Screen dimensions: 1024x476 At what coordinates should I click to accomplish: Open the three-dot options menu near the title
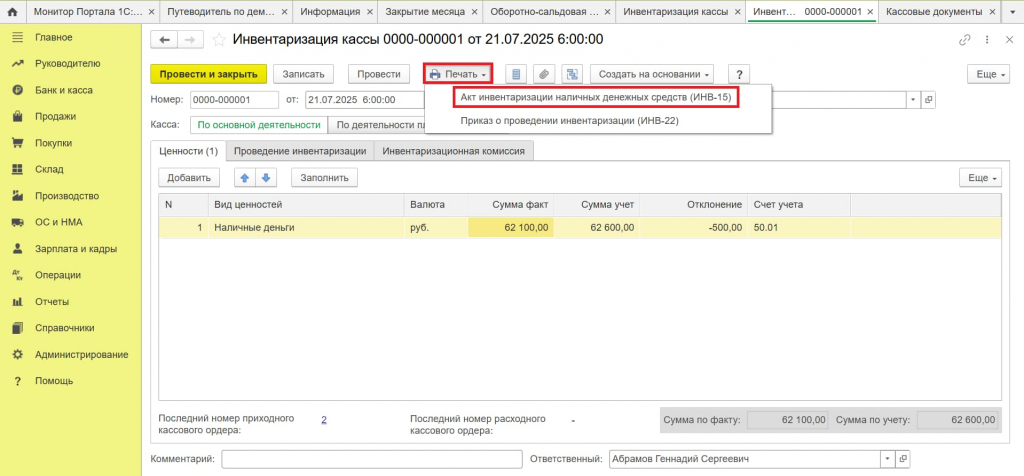987,40
